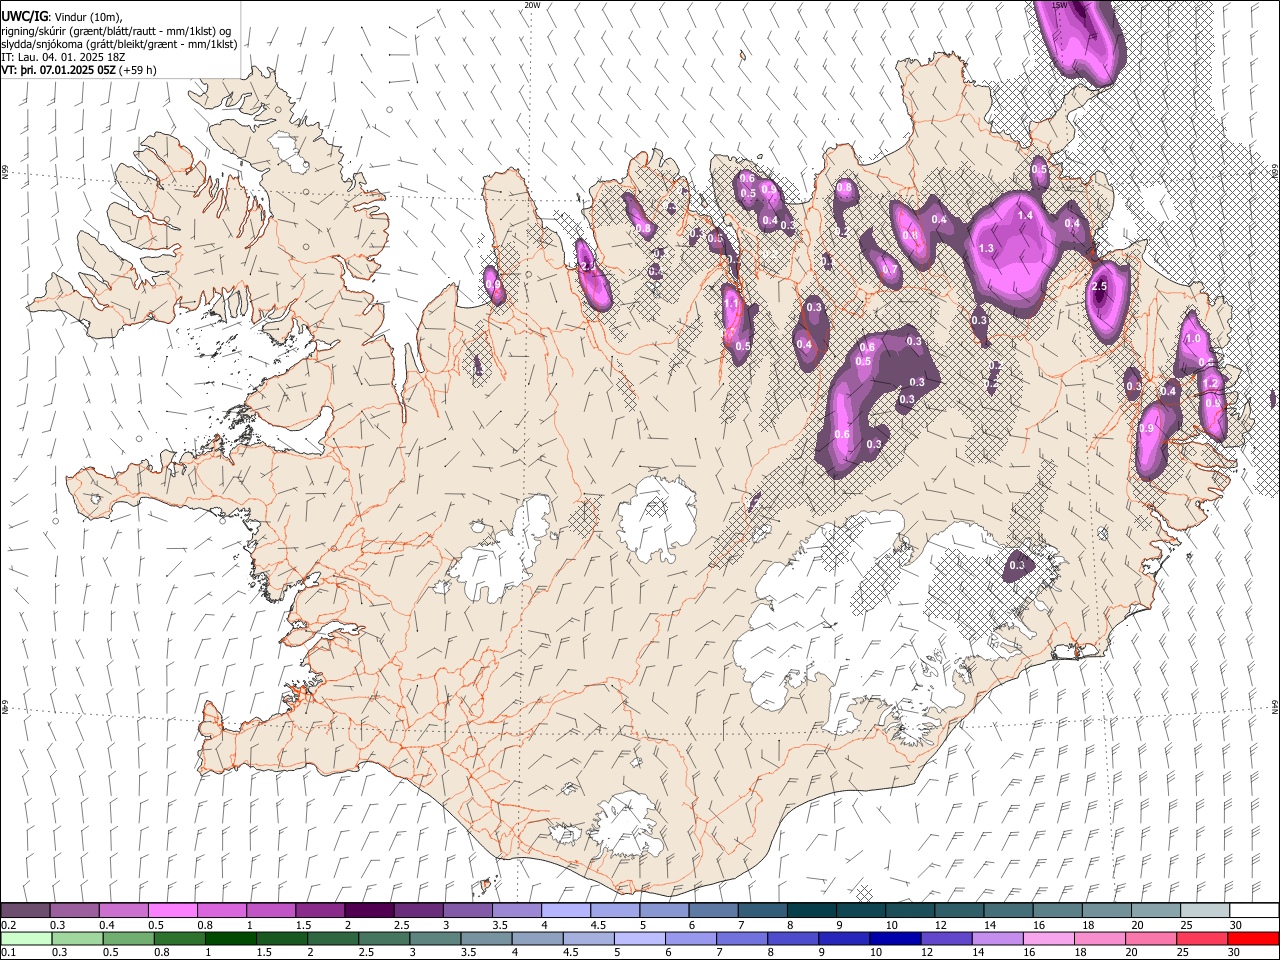Click the dark navy 10 swatch in green legend

tap(894, 938)
